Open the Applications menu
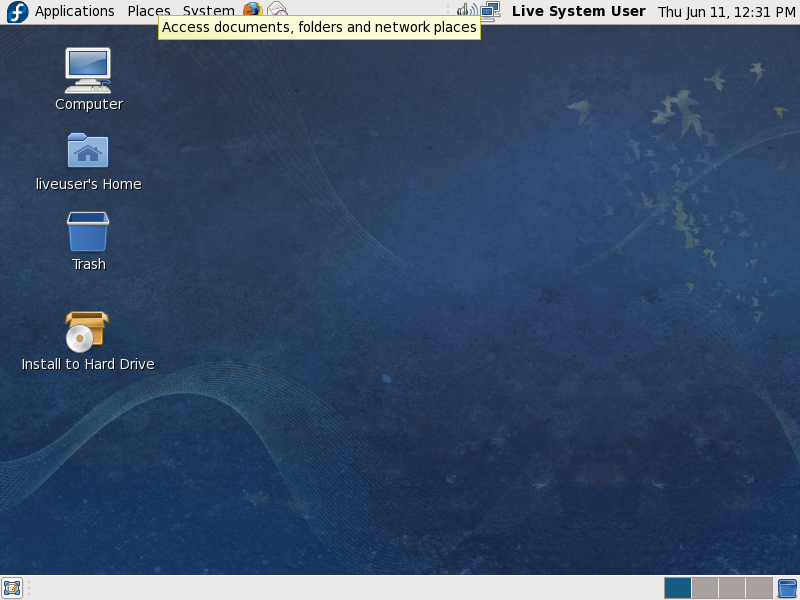Viewport: 800px width, 600px height. point(74,11)
